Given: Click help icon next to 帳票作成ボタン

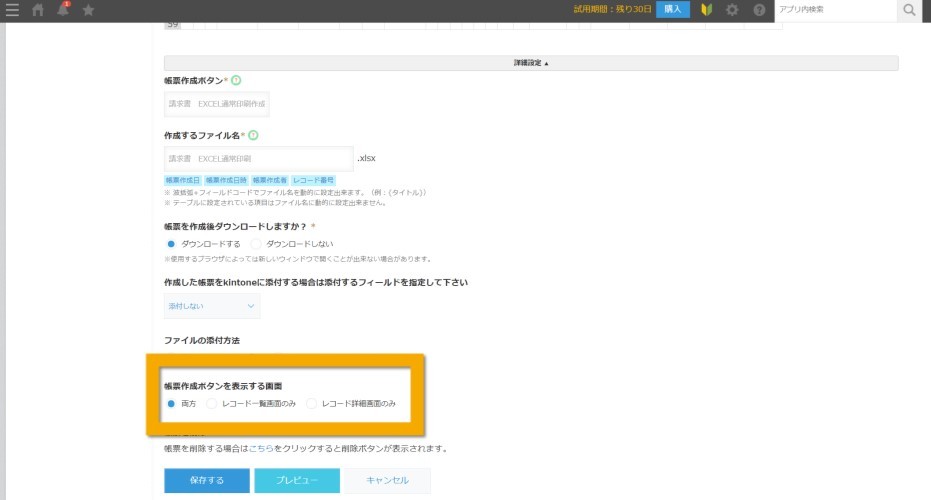Looking at the screenshot, I should (236, 80).
